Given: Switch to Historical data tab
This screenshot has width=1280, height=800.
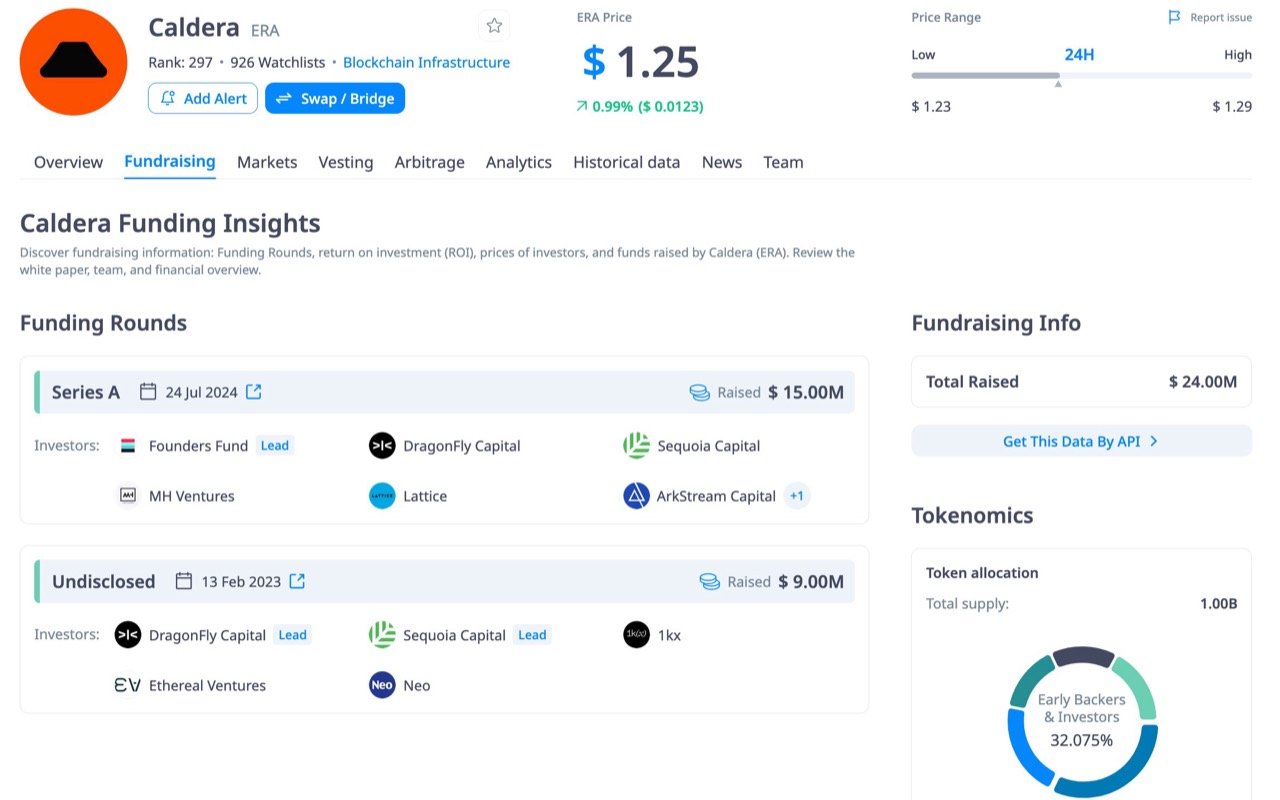Looking at the screenshot, I should (x=627, y=162).
